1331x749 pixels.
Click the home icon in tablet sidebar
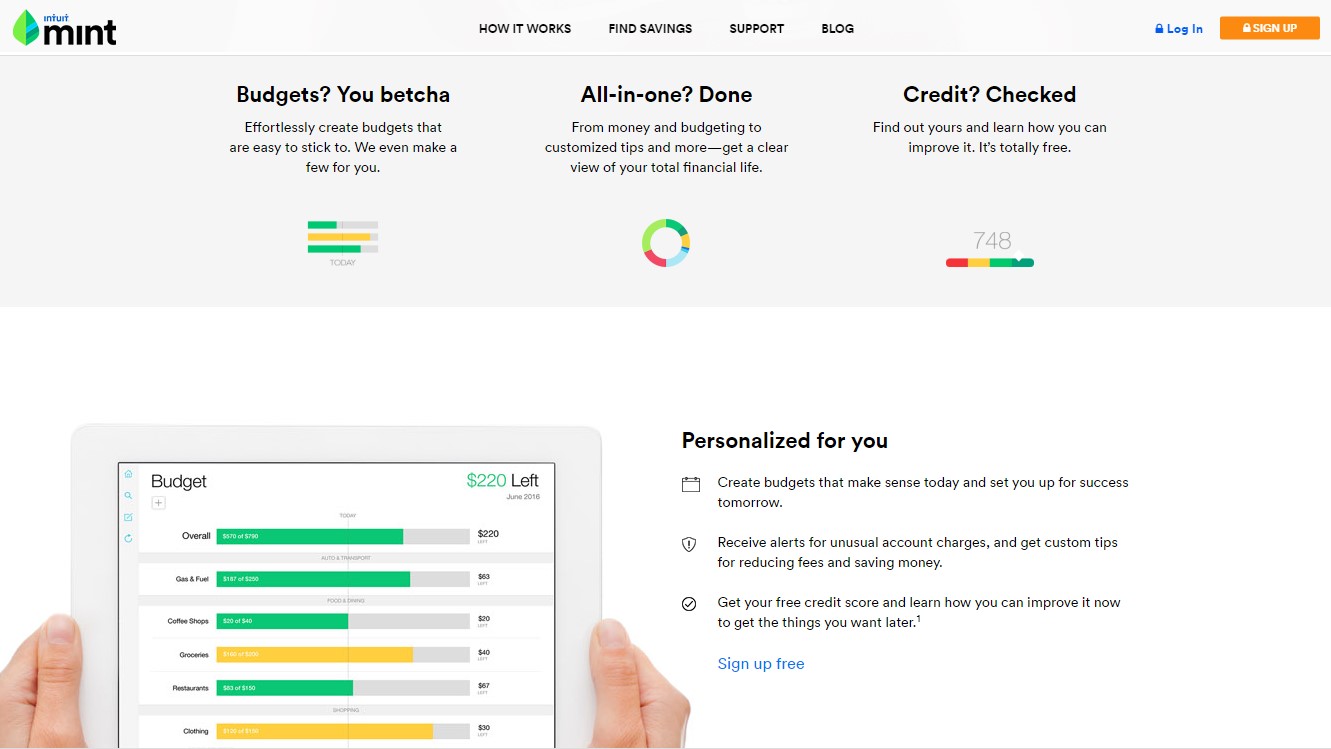pyautogui.click(x=128, y=474)
